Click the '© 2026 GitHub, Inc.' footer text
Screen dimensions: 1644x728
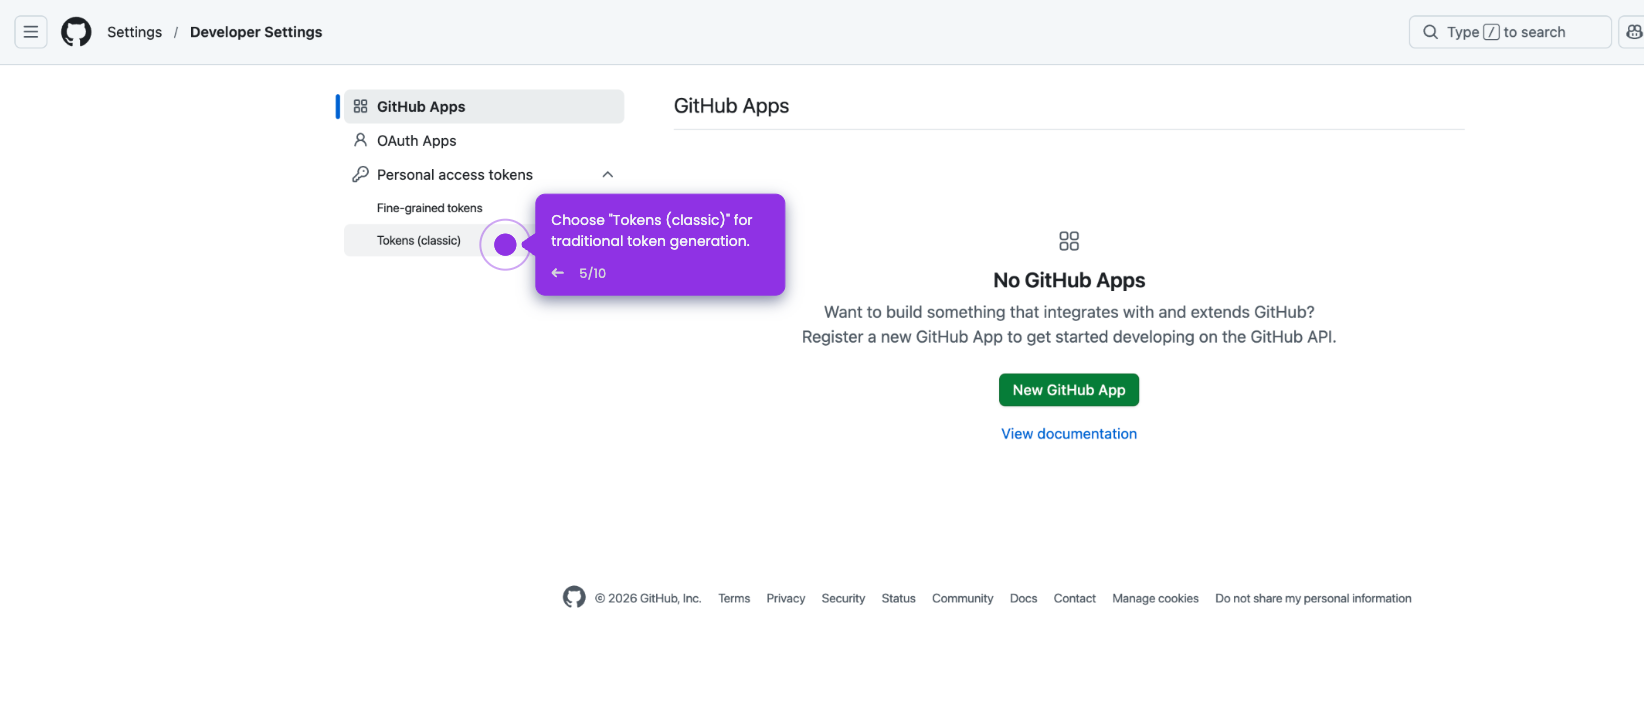point(648,598)
